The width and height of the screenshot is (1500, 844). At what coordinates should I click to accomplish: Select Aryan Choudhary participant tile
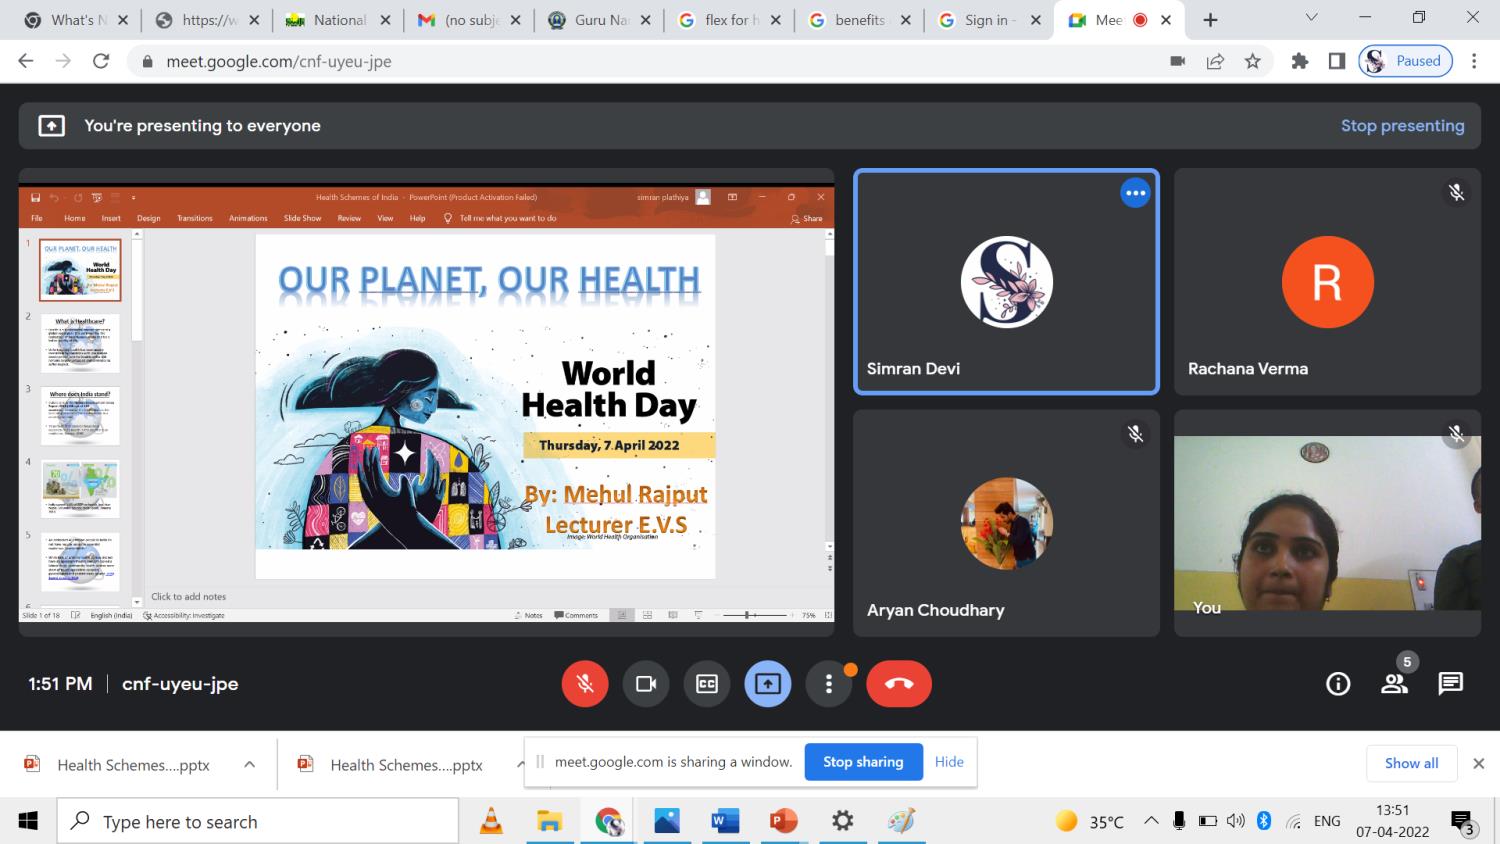coord(1006,523)
